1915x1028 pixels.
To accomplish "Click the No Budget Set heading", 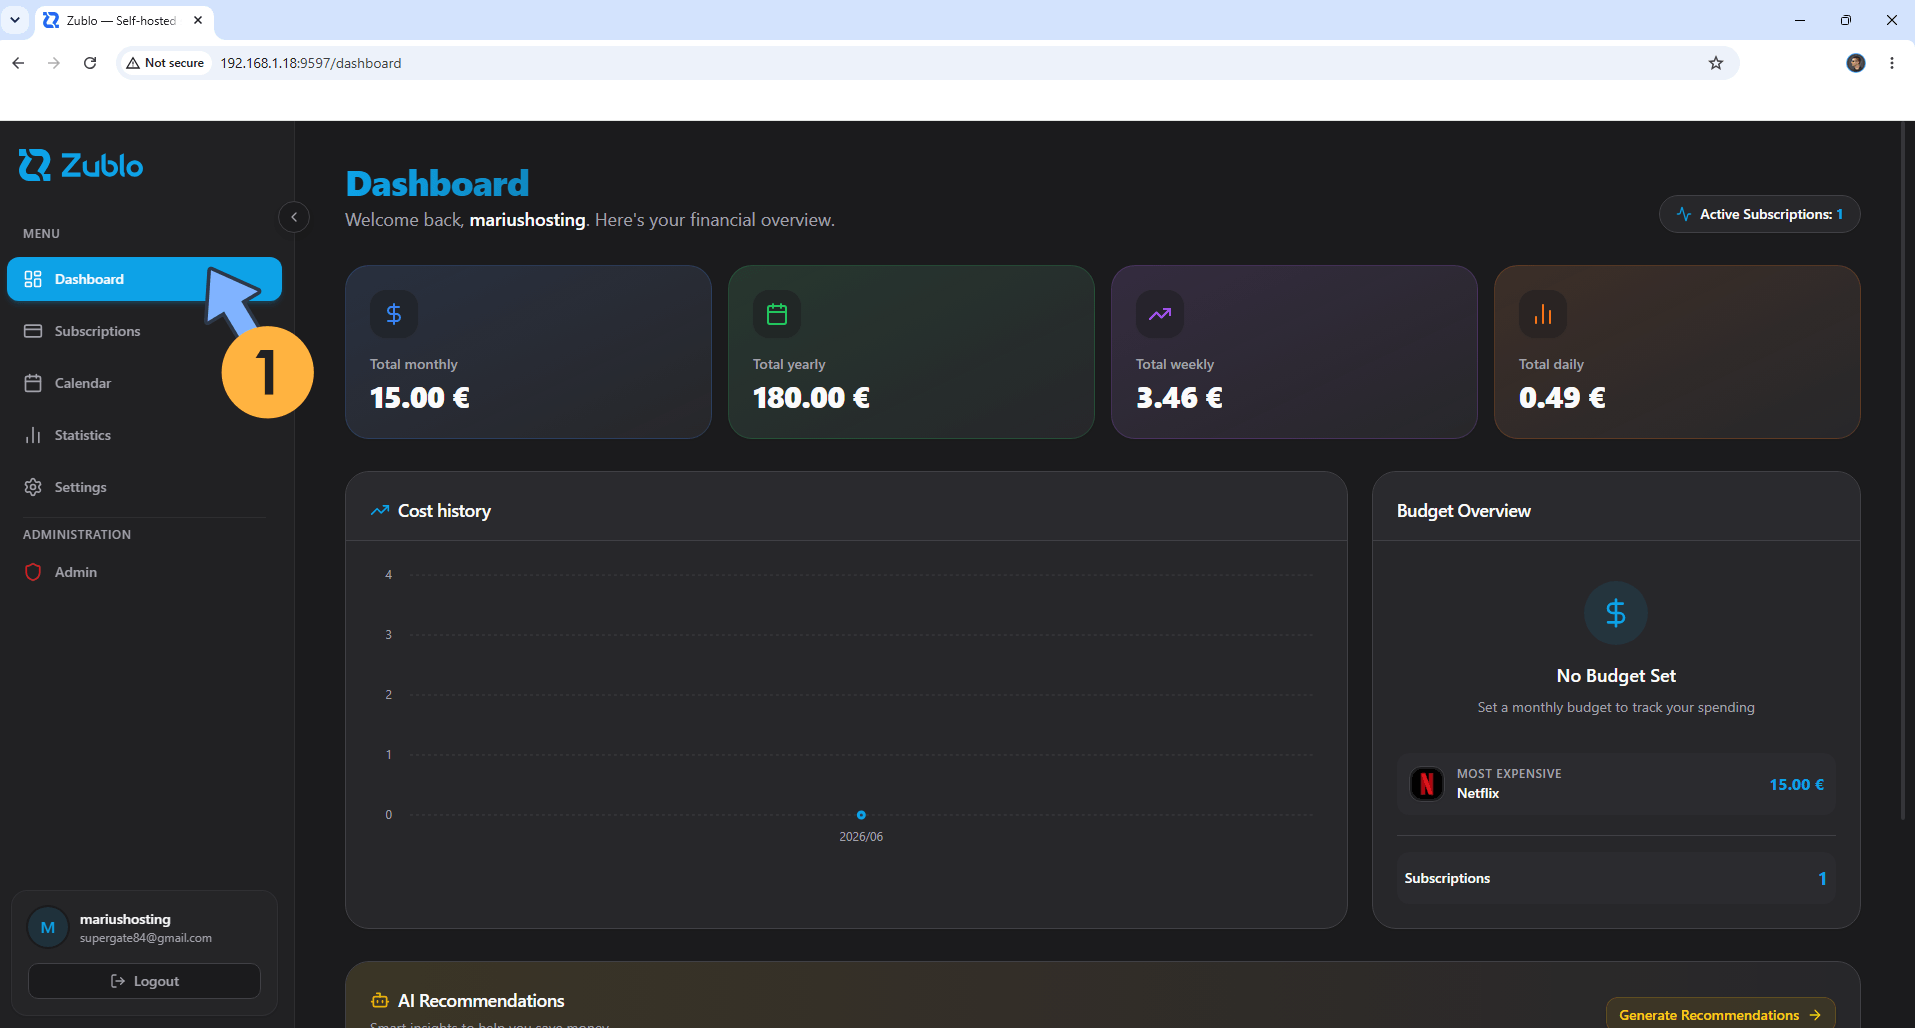I will [1616, 676].
